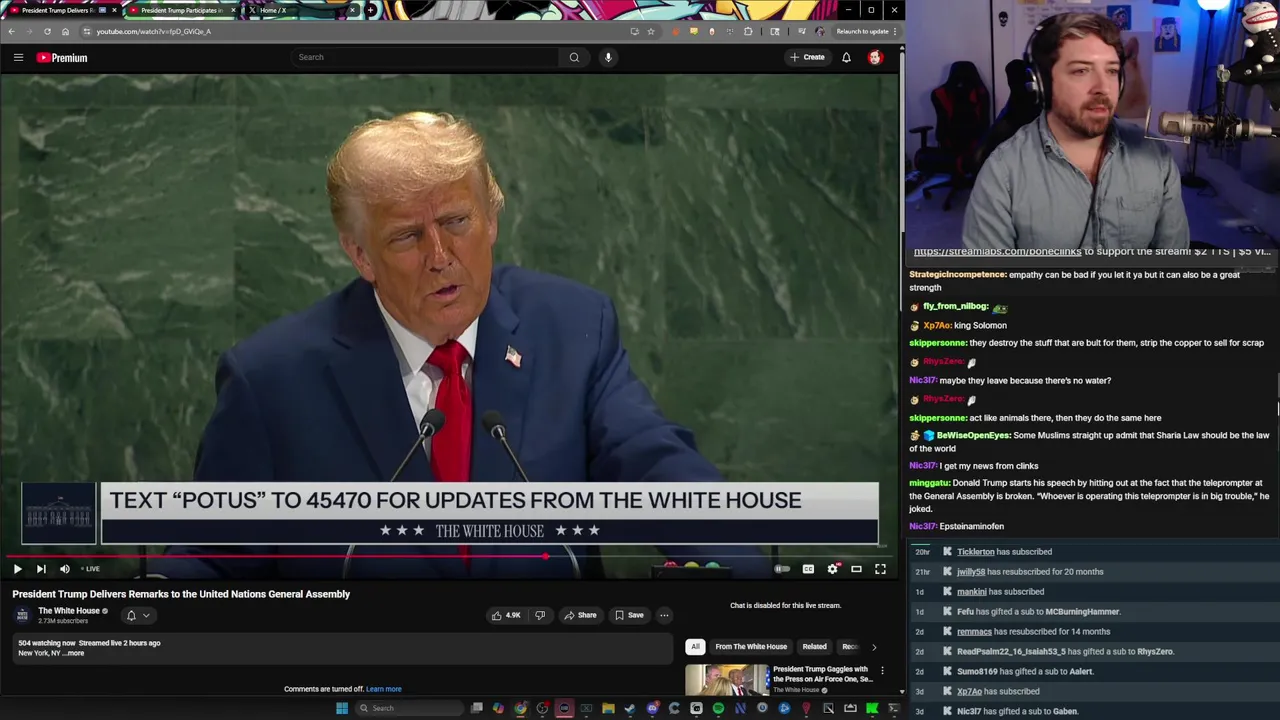1280x720 pixels.
Task: Open The White House channel avatar
Action: pos(22,615)
